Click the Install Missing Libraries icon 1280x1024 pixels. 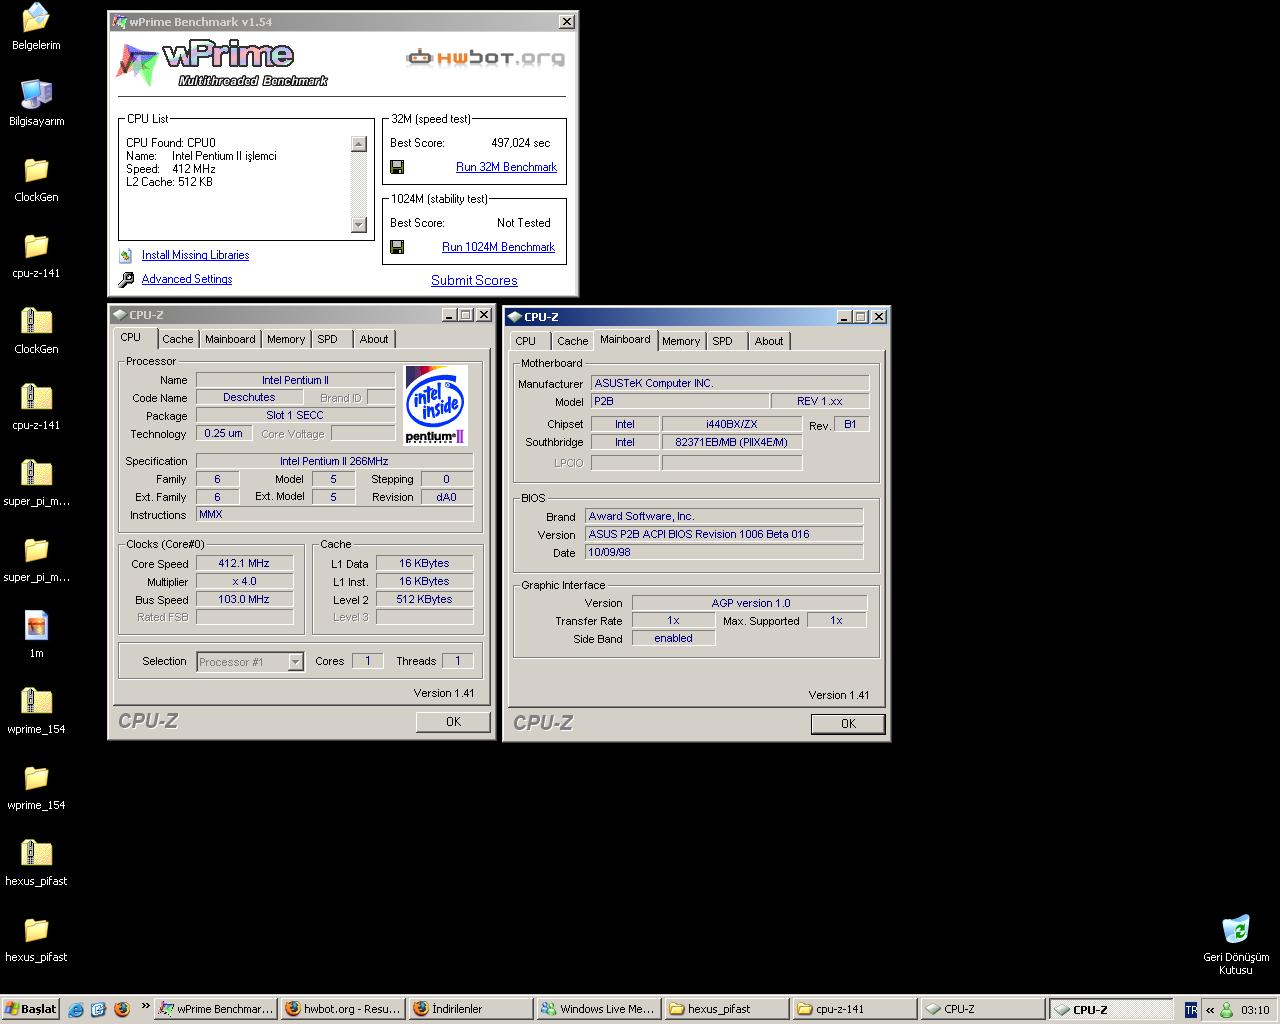pyautogui.click(x=126, y=256)
